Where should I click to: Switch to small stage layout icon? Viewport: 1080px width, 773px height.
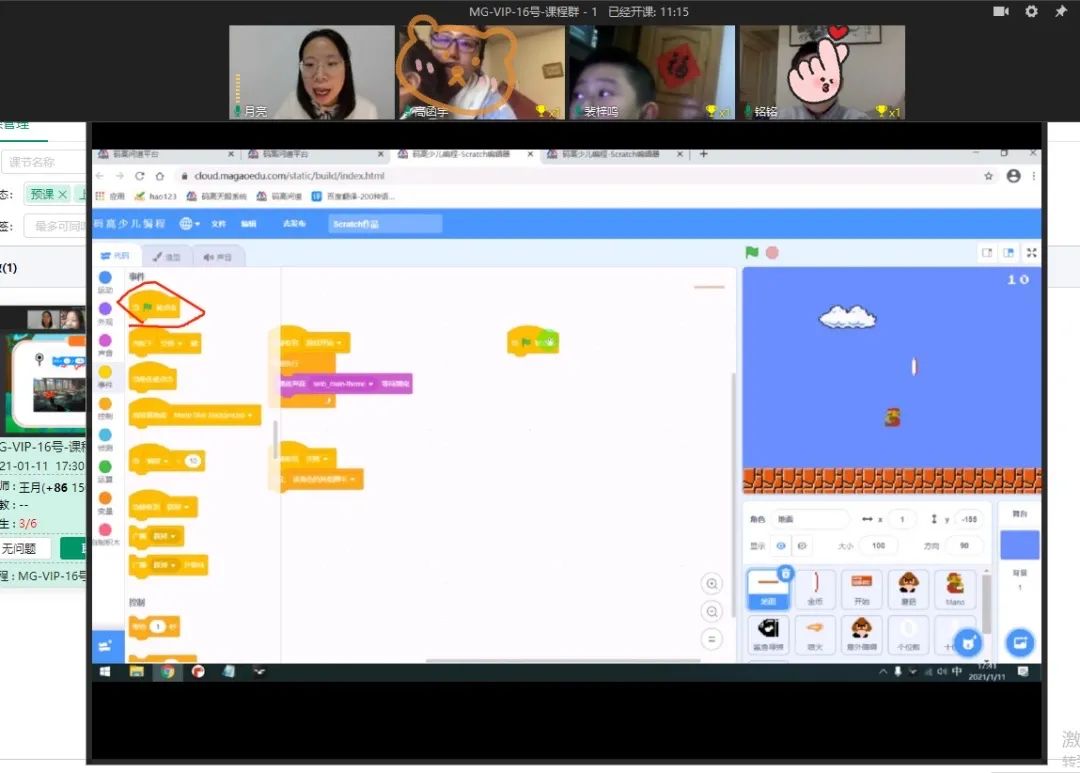[987, 253]
